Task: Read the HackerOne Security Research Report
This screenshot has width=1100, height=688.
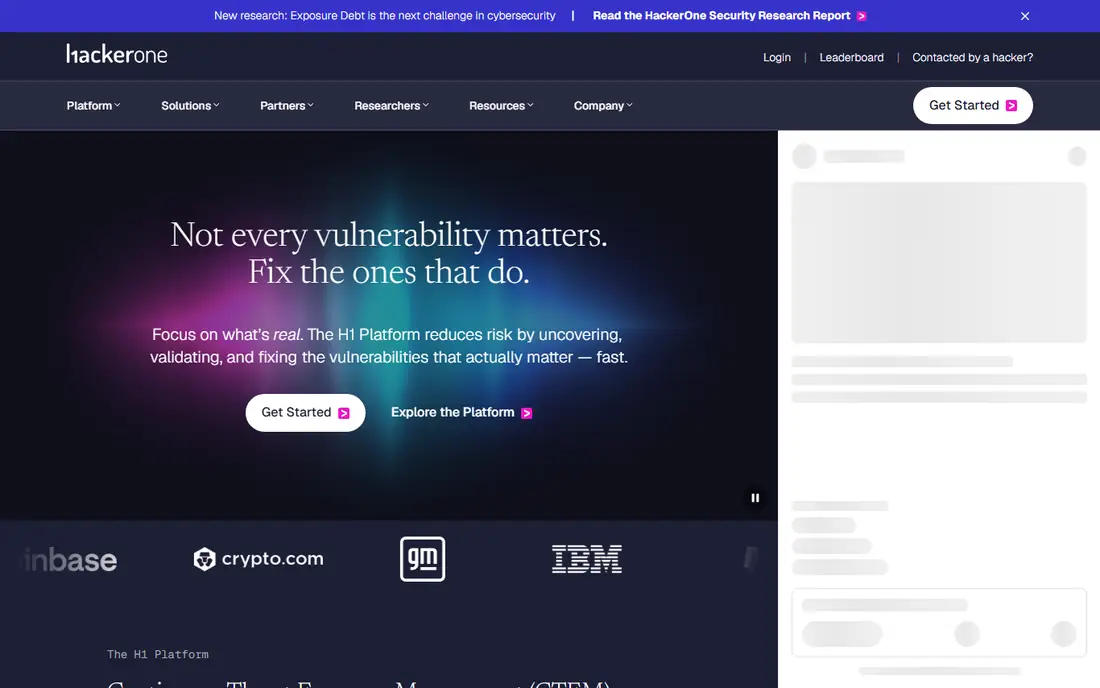Action: 729,15
